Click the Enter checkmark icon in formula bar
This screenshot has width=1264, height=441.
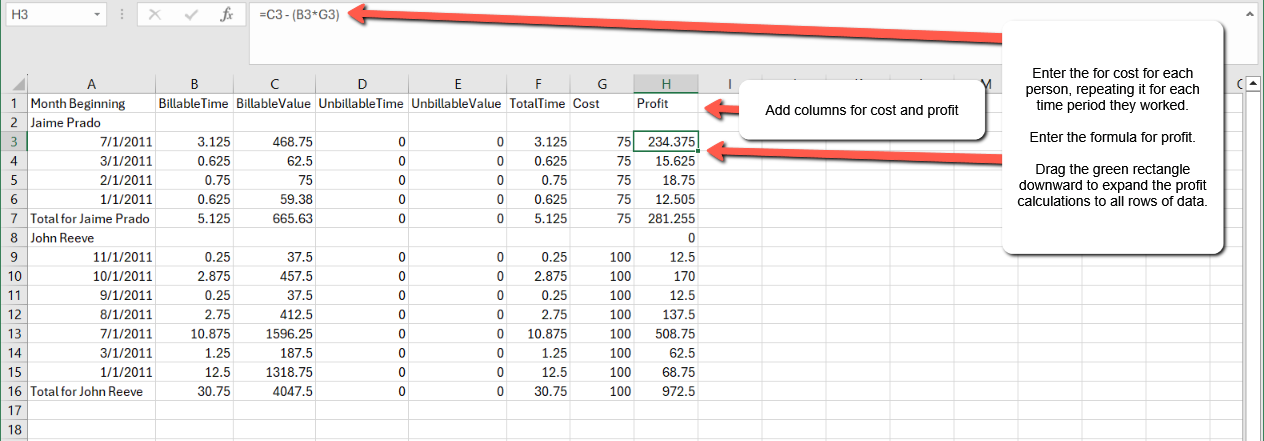191,15
